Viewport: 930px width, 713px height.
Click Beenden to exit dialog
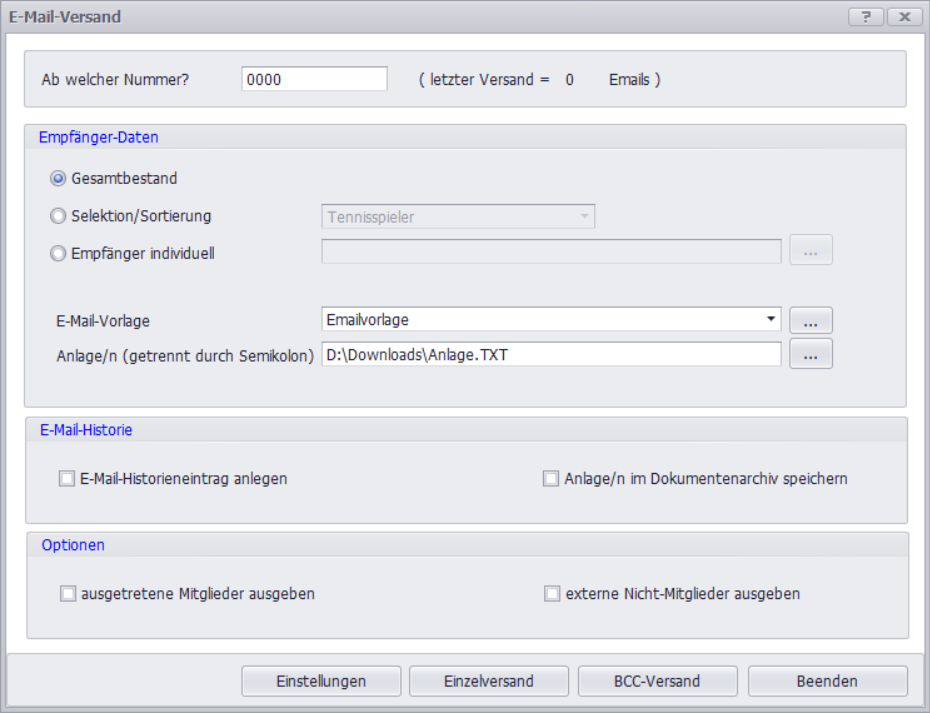(x=827, y=681)
